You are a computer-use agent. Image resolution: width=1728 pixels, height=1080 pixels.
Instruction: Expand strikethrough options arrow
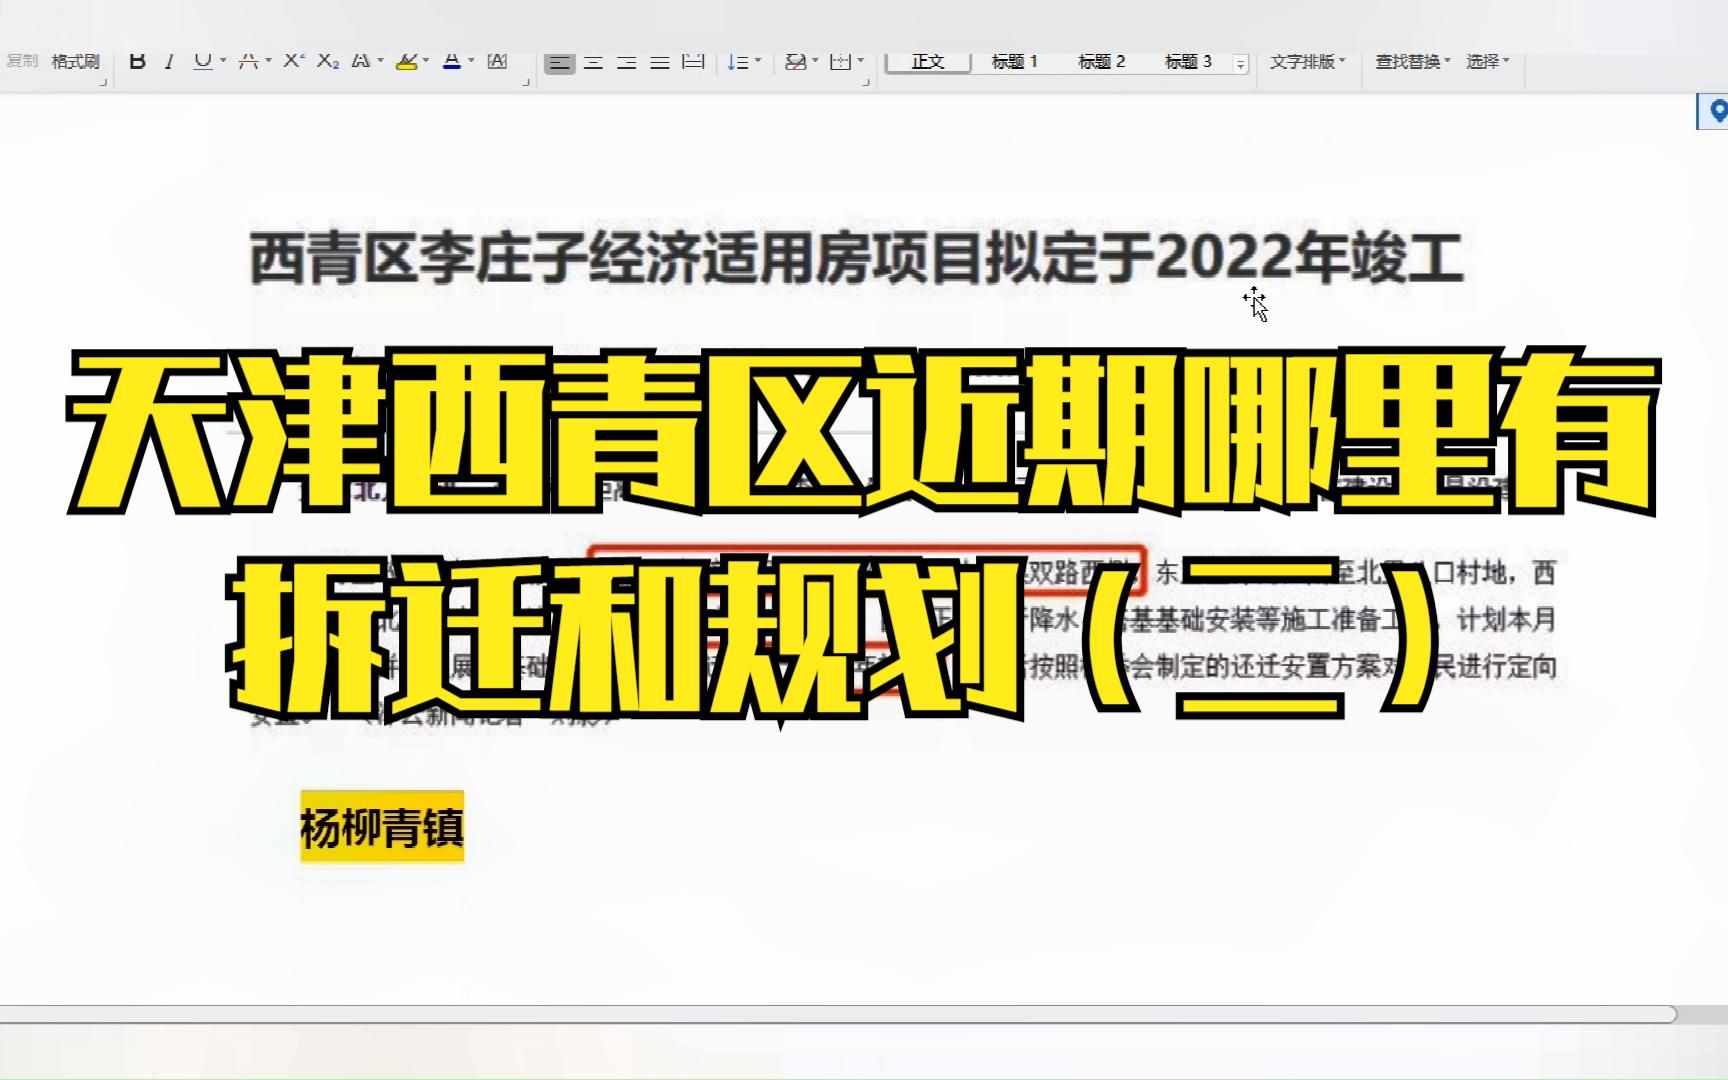268,62
